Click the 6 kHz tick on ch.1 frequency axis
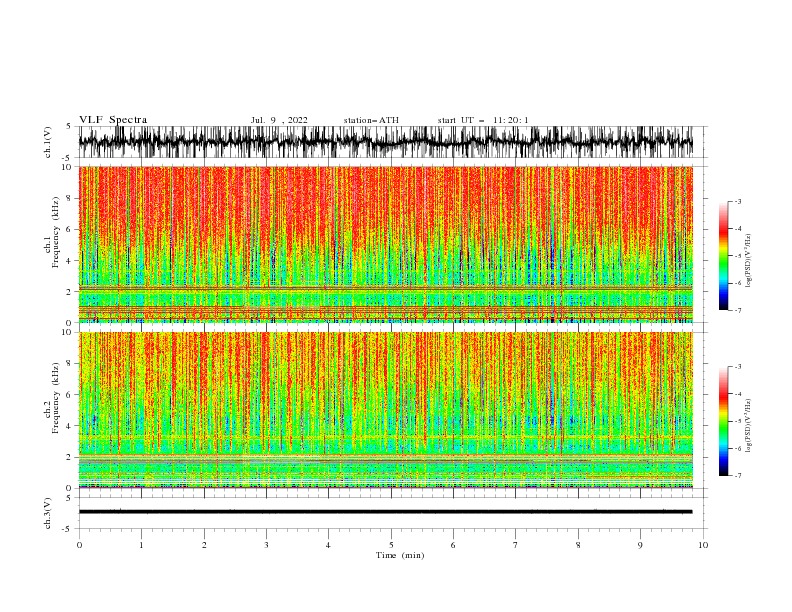 pyautogui.click(x=70, y=230)
